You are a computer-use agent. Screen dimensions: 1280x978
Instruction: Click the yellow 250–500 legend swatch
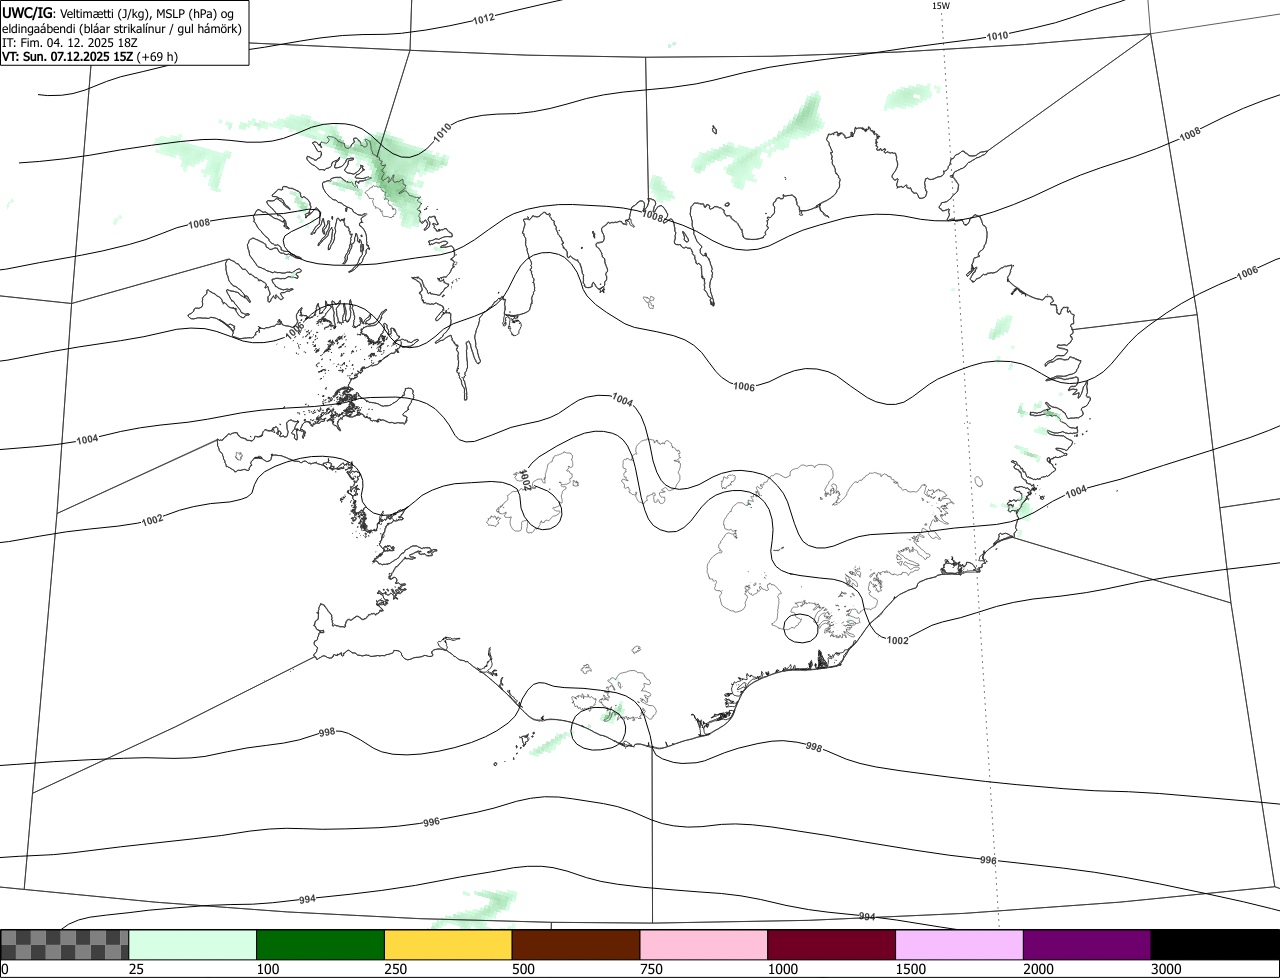coord(448,945)
